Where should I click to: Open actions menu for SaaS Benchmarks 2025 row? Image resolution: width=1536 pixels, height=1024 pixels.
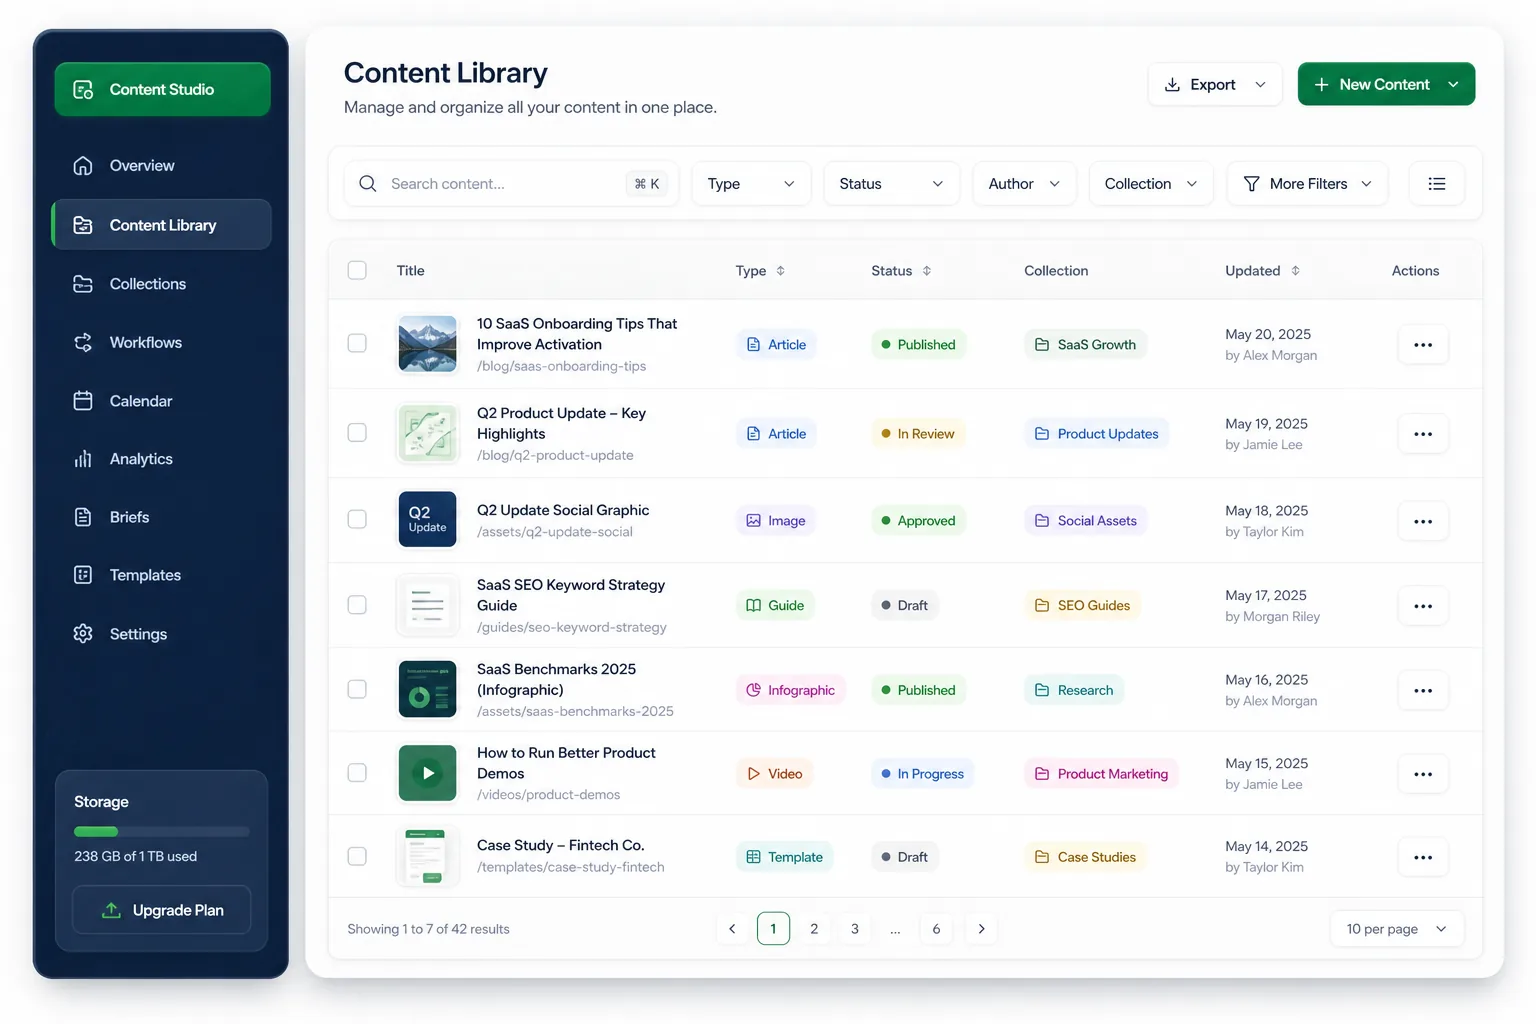click(1423, 690)
